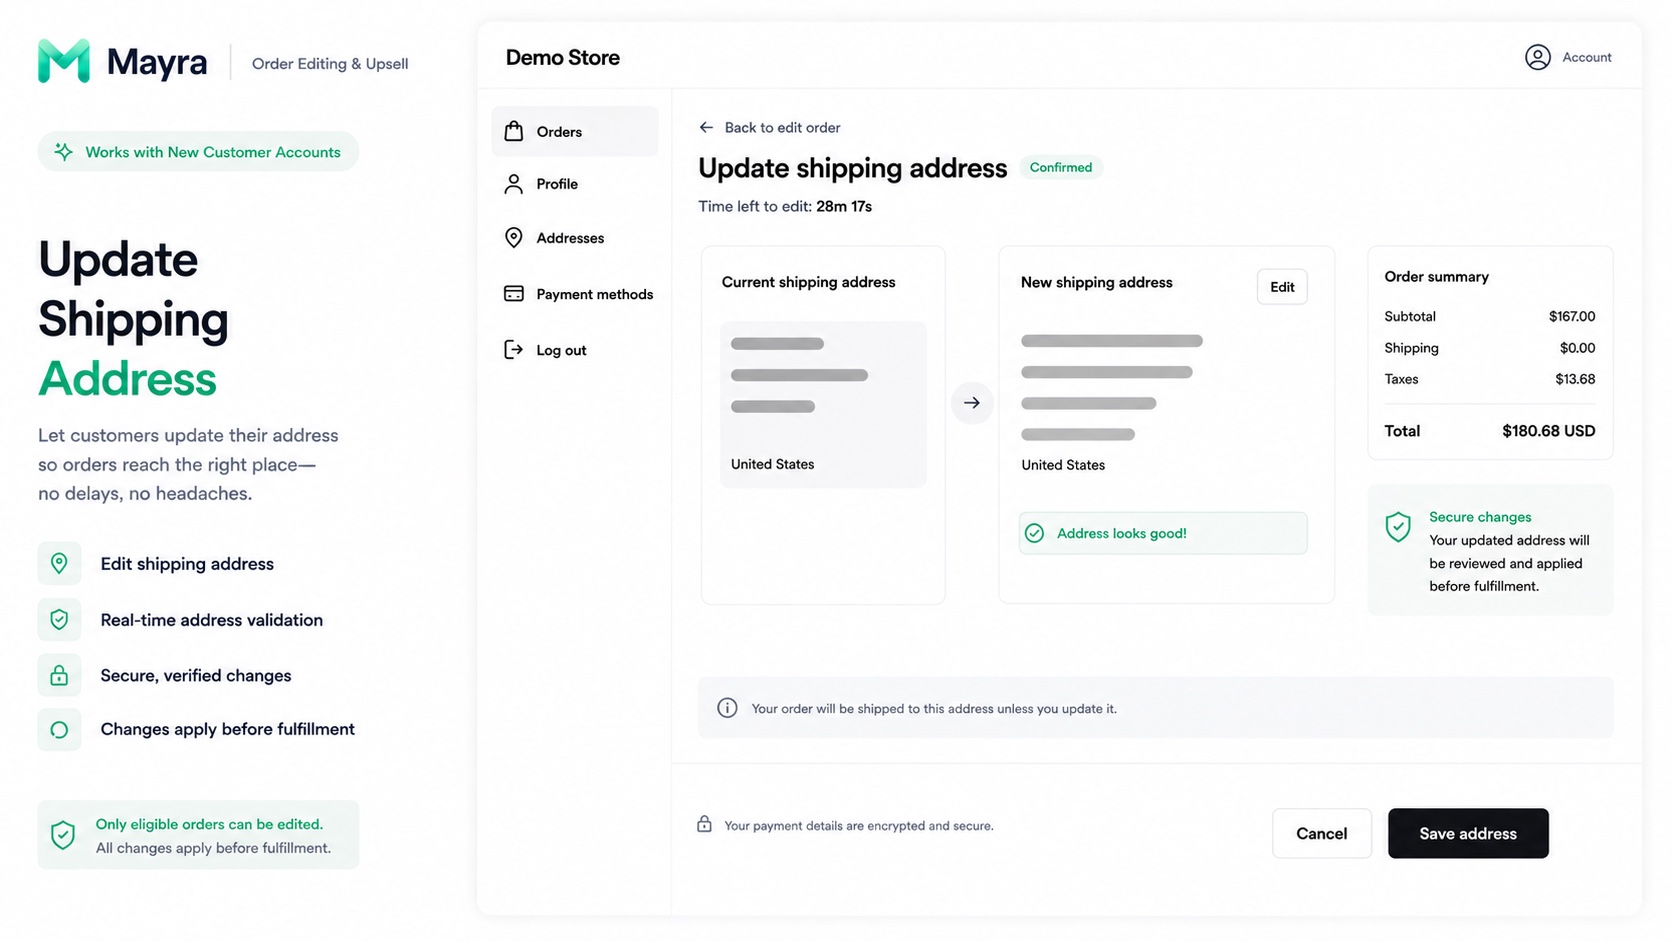This screenshot has height=941, width=1672.
Task: Click the Mayra M logo icon
Action: coord(64,61)
